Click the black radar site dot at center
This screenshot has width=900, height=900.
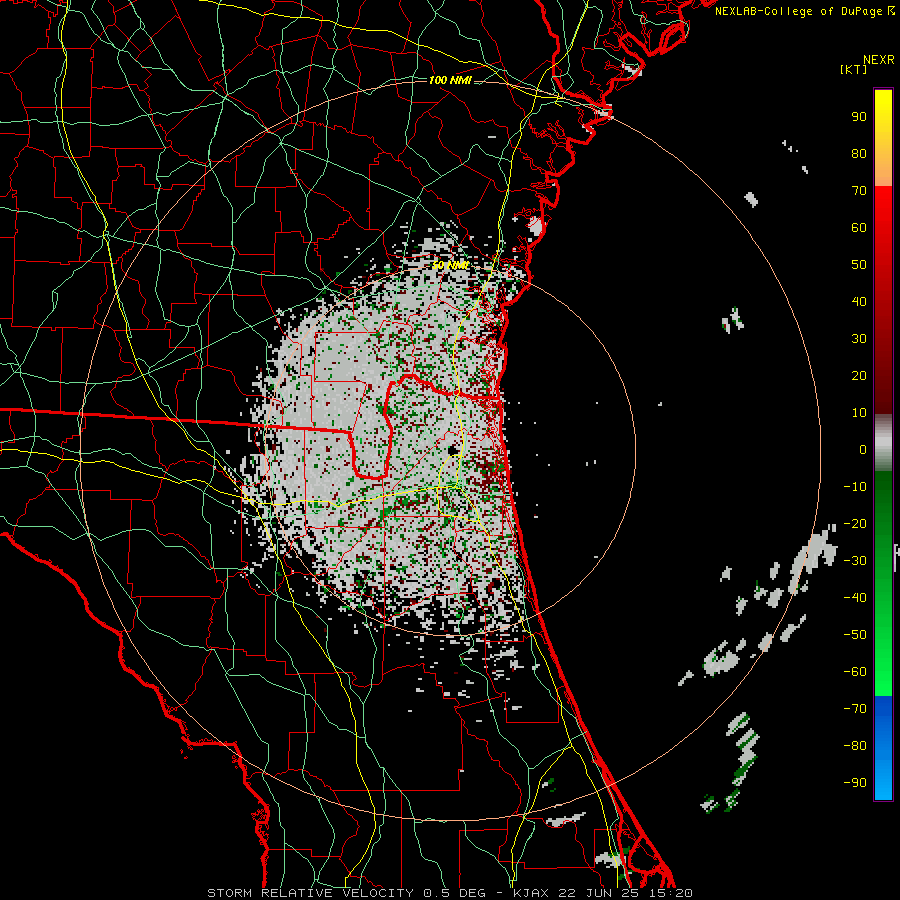coord(452,449)
